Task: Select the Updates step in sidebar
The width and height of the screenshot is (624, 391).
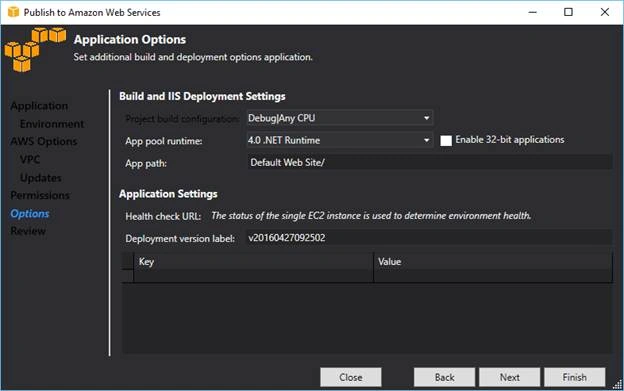Action: (x=41, y=177)
